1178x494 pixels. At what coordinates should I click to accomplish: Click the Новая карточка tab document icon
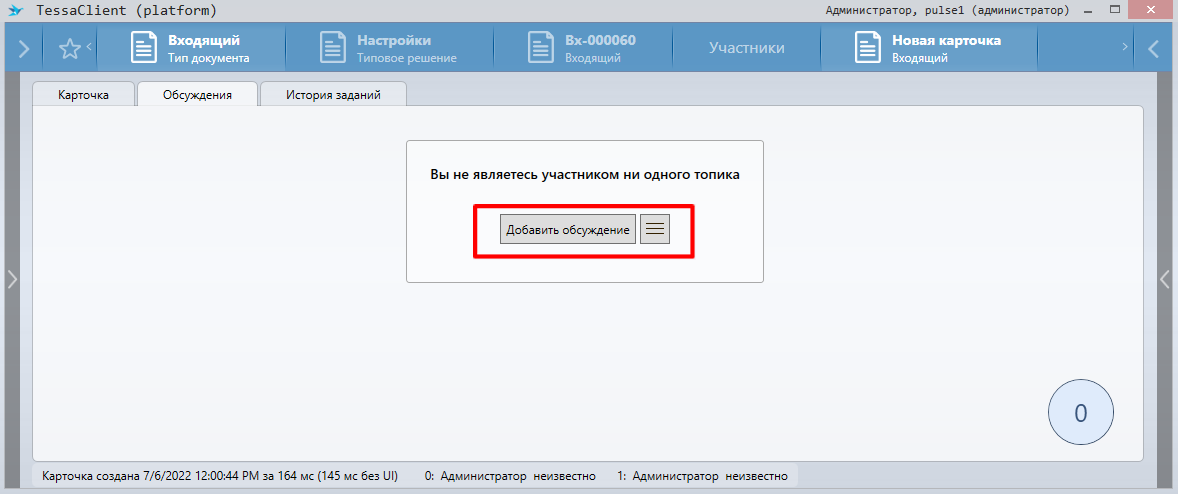point(868,48)
